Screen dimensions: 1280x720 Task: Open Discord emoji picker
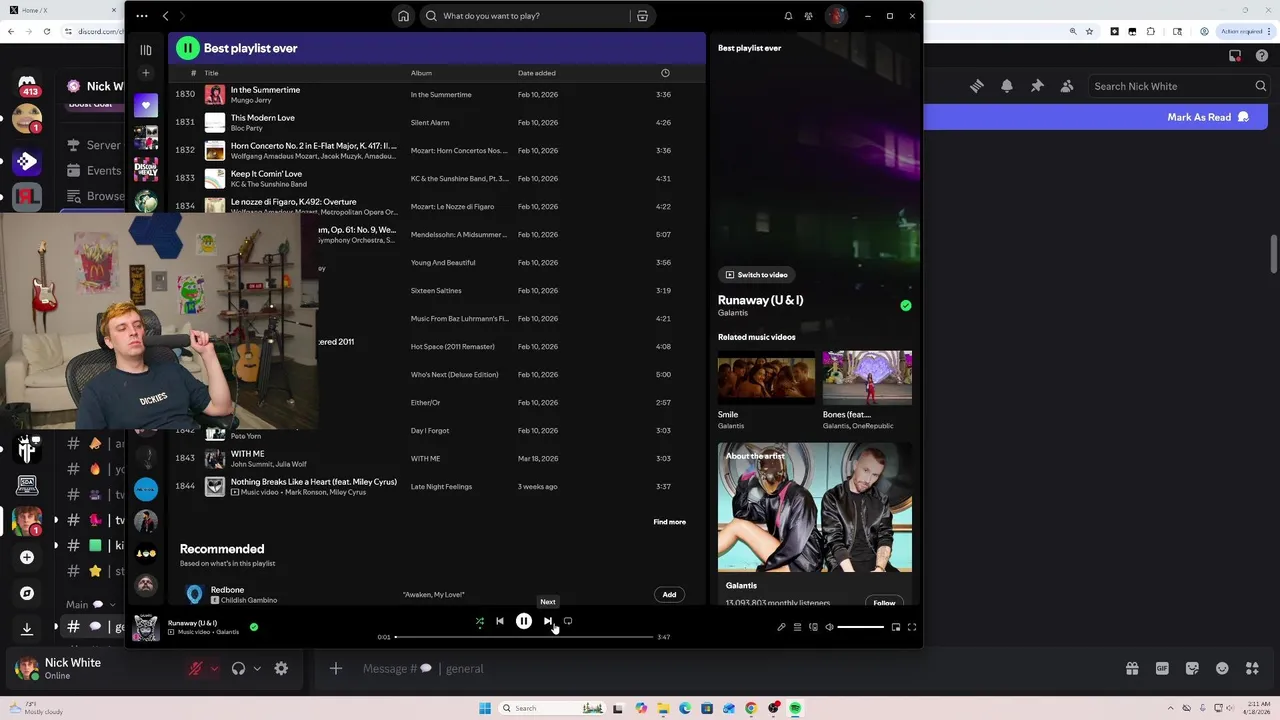click(1222, 669)
